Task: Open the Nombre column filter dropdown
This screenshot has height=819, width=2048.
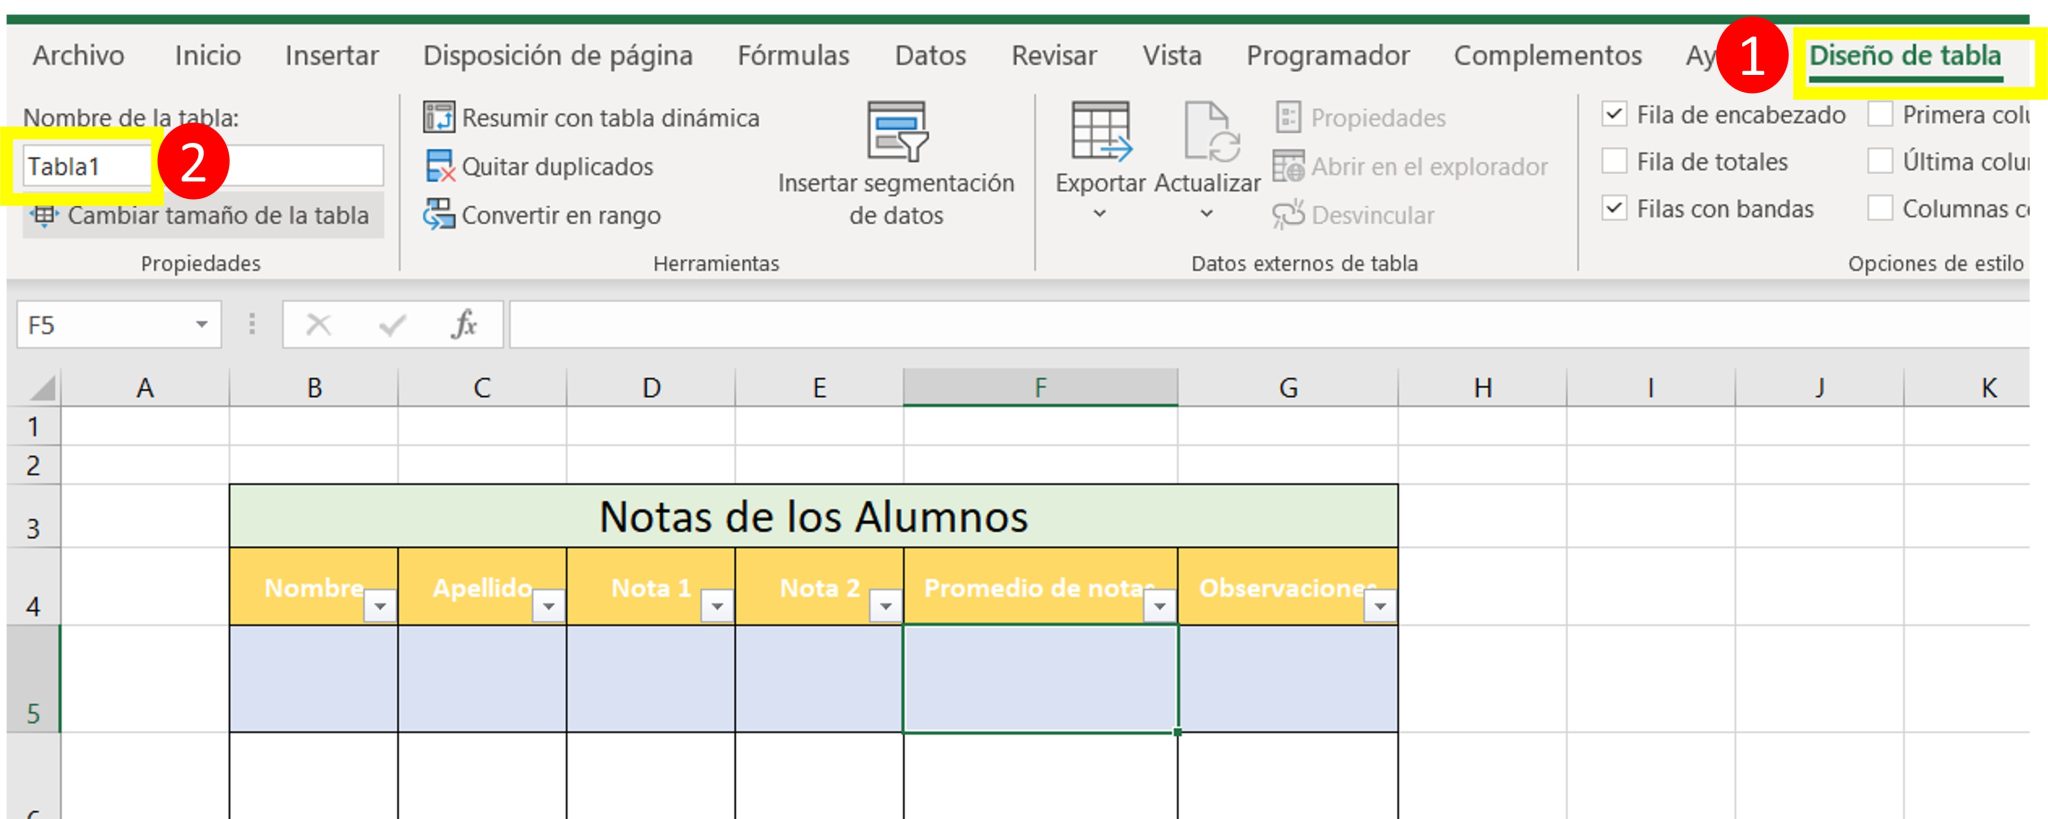Action: pyautogui.click(x=380, y=606)
